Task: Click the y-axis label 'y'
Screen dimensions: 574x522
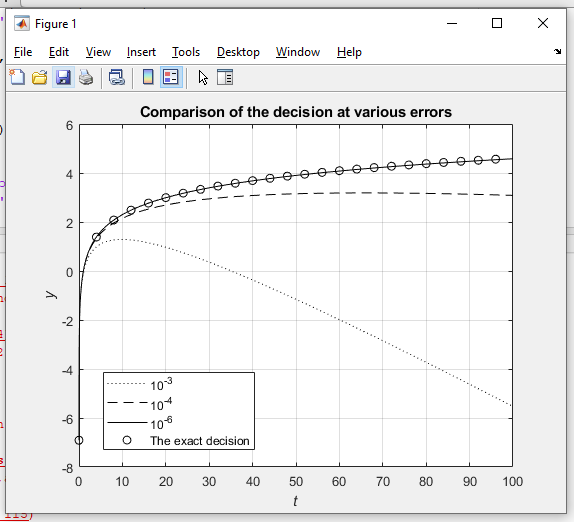Action: point(51,295)
